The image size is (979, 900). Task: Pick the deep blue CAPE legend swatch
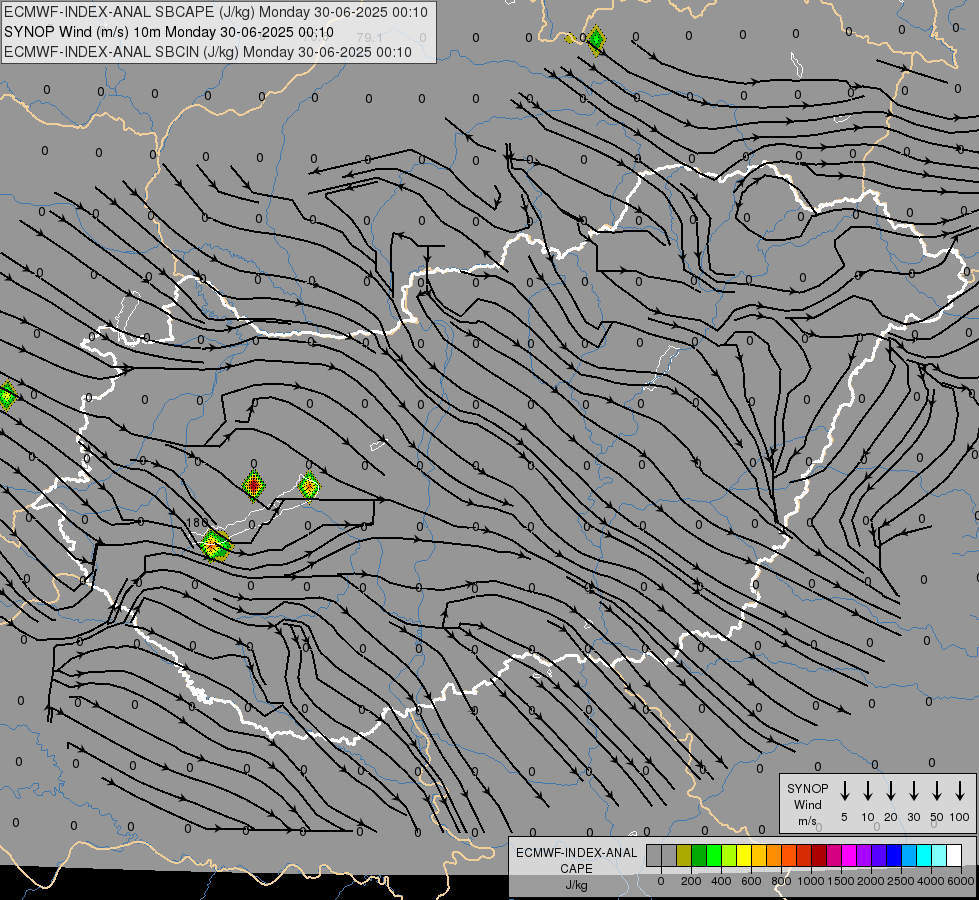click(893, 855)
